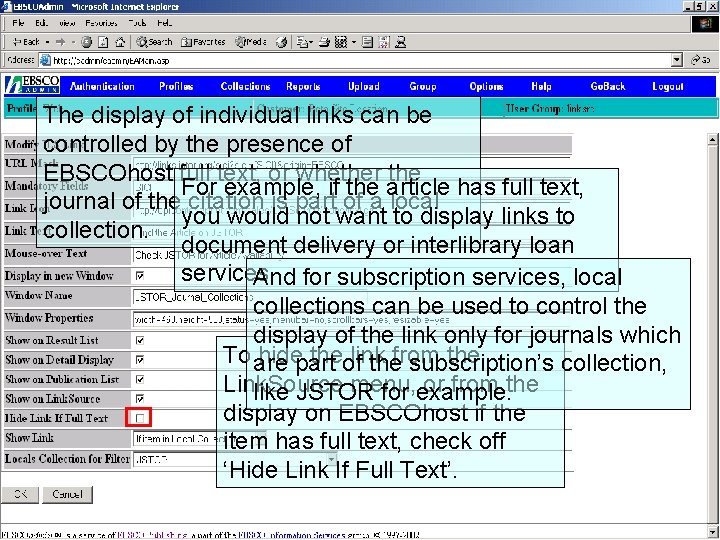The width and height of the screenshot is (720, 540).
Task: Open the Authentication tab
Action: tap(102, 86)
